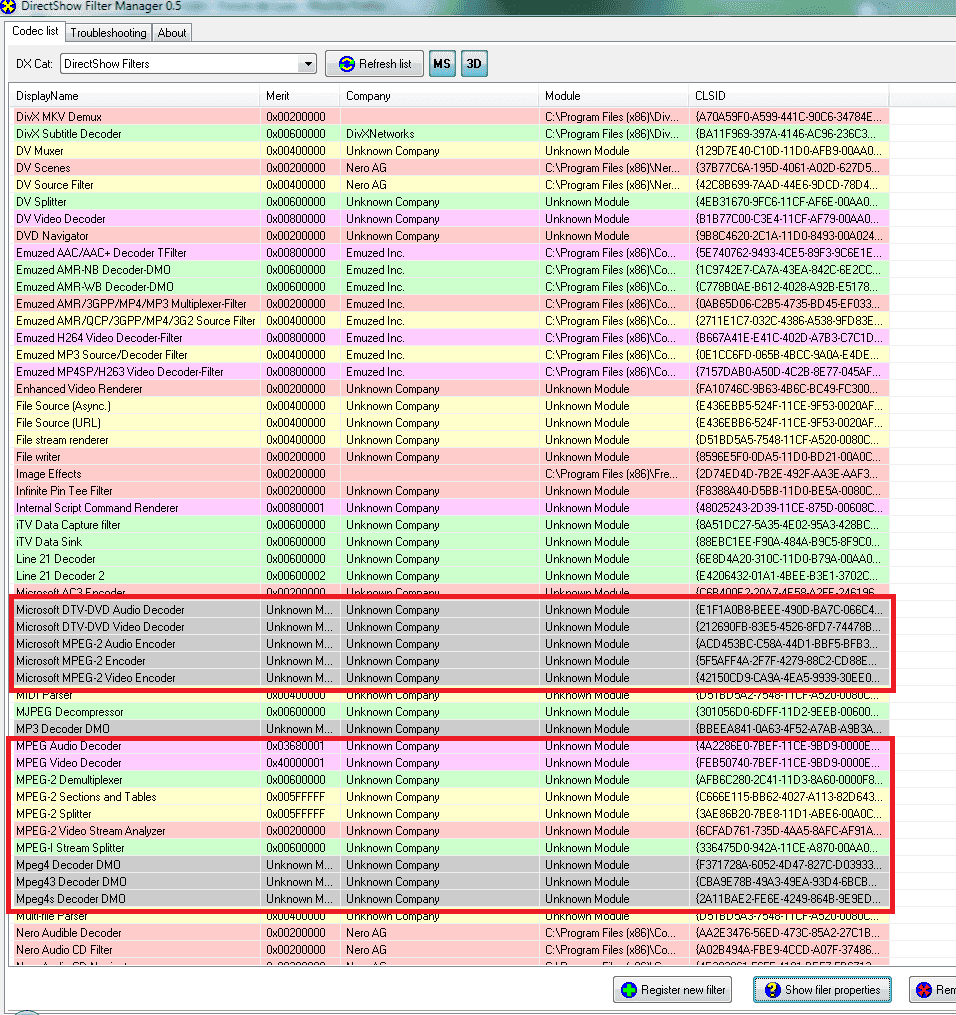Select Emuzed H264 Video Decoder-Filter
This screenshot has height=1015, width=956.
click(x=451, y=337)
